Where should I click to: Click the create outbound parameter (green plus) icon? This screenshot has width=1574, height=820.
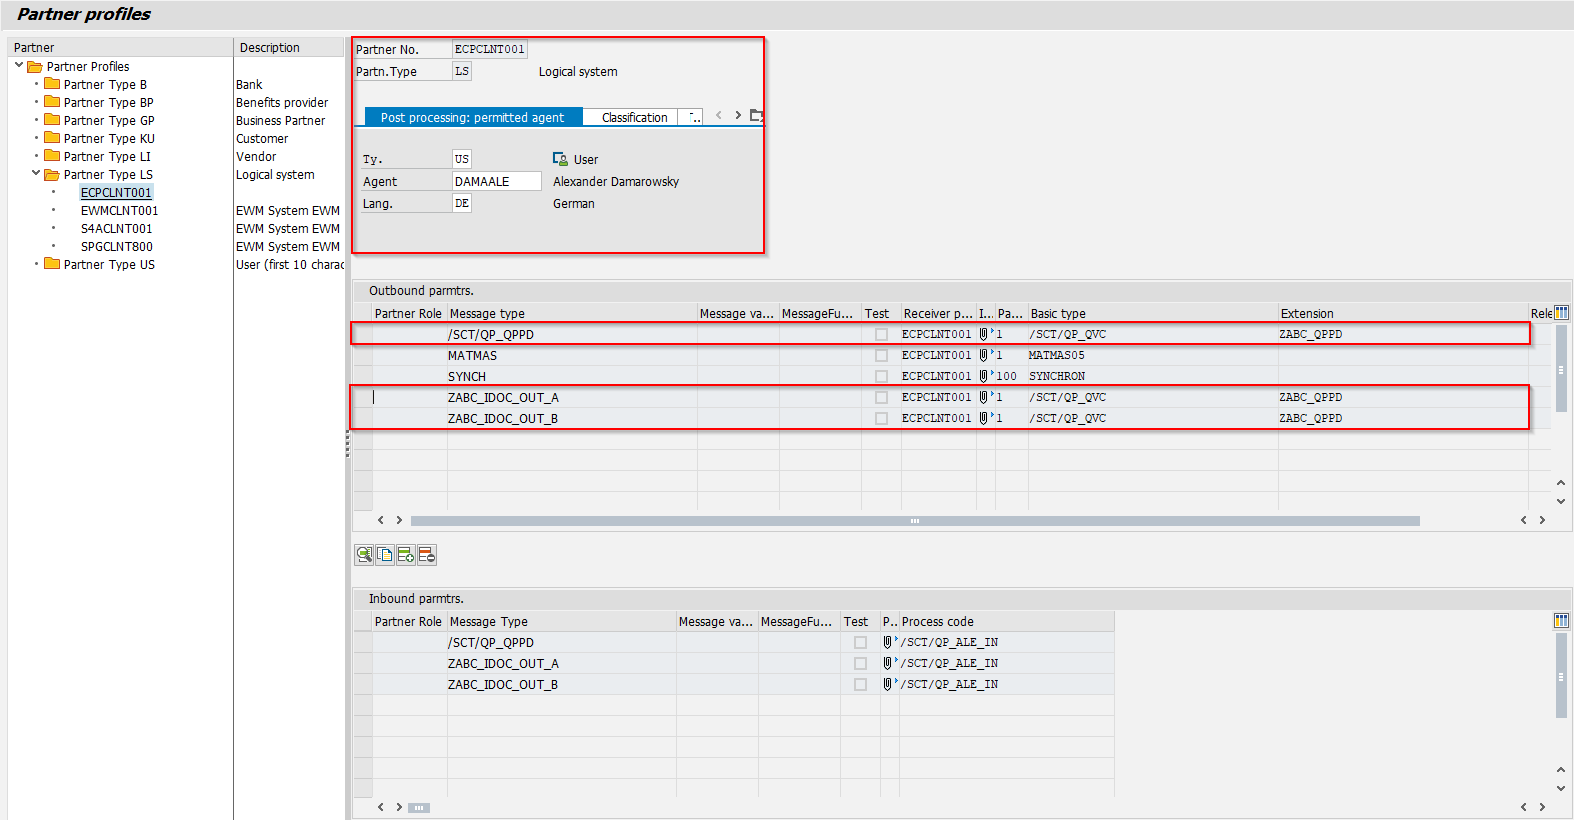click(x=406, y=555)
